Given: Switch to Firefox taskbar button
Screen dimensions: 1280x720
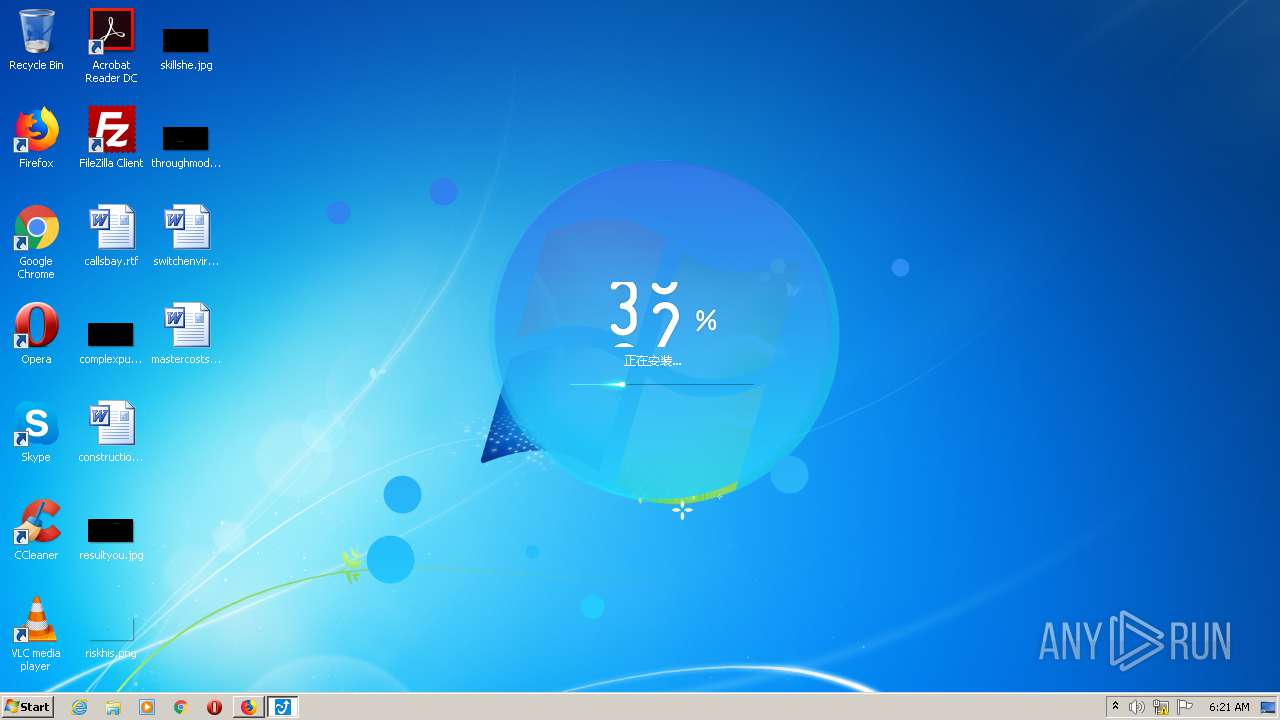Looking at the screenshot, I should pos(248,707).
